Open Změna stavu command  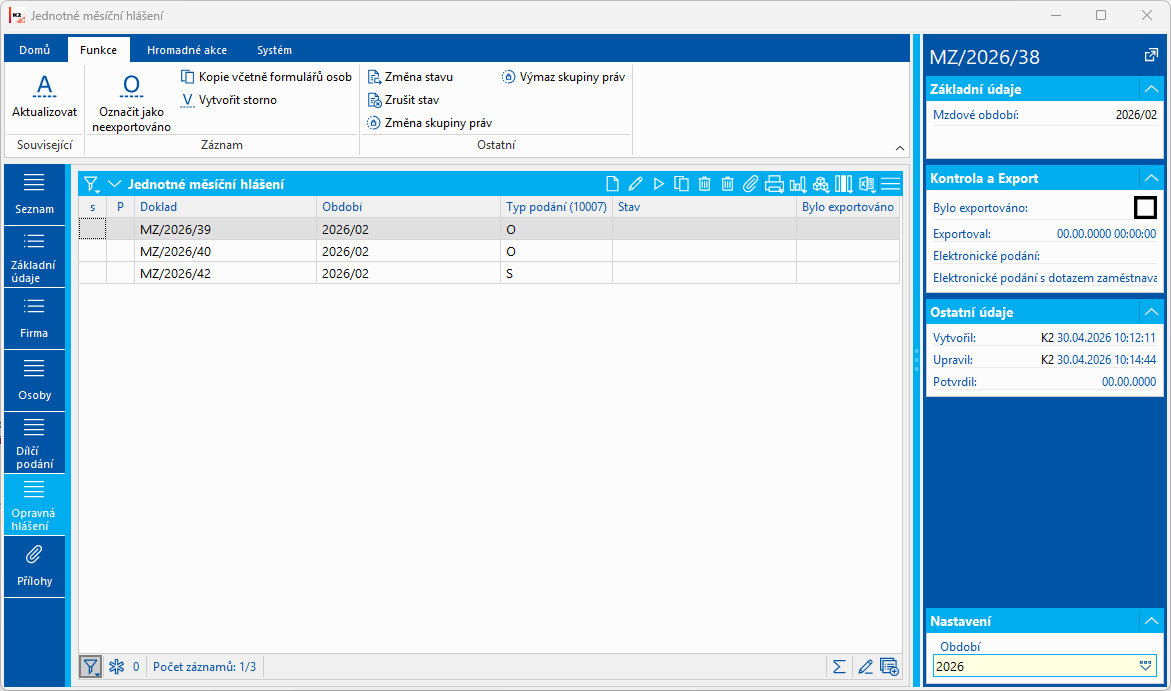pos(410,77)
